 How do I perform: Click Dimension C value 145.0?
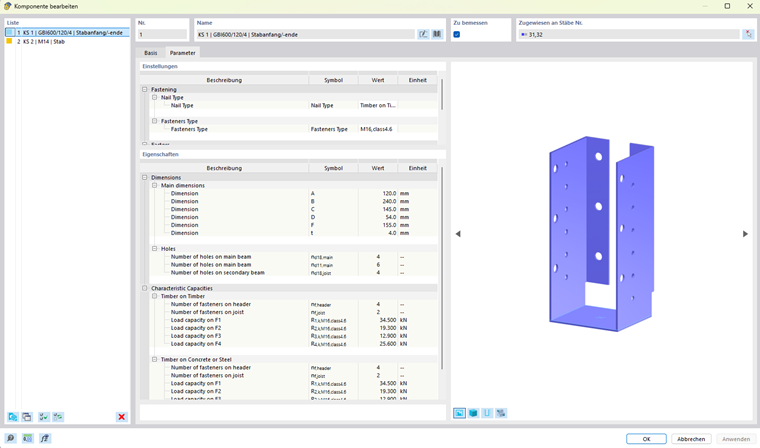pyautogui.click(x=378, y=209)
